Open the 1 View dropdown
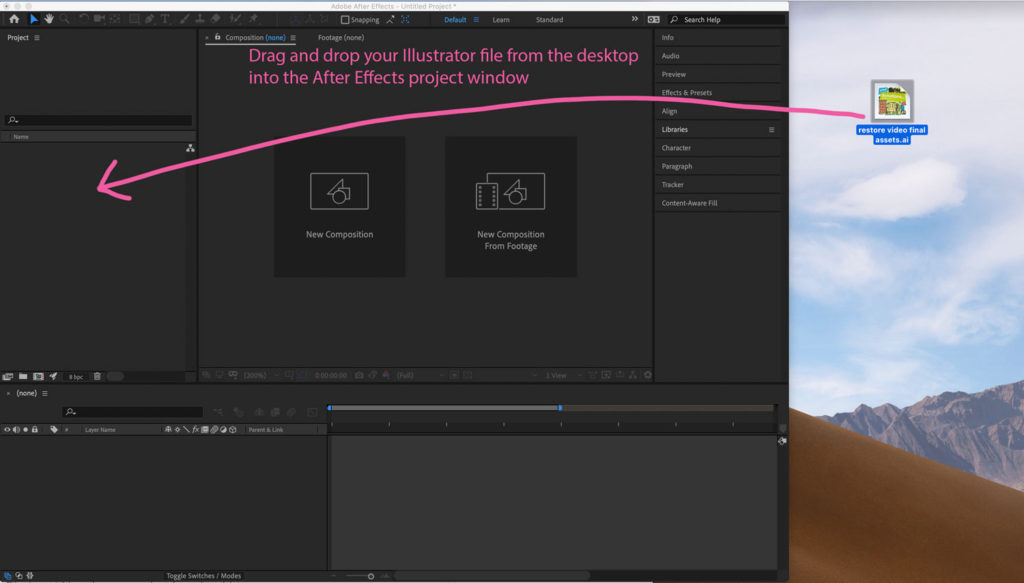This screenshot has height=583, width=1024. click(556, 375)
